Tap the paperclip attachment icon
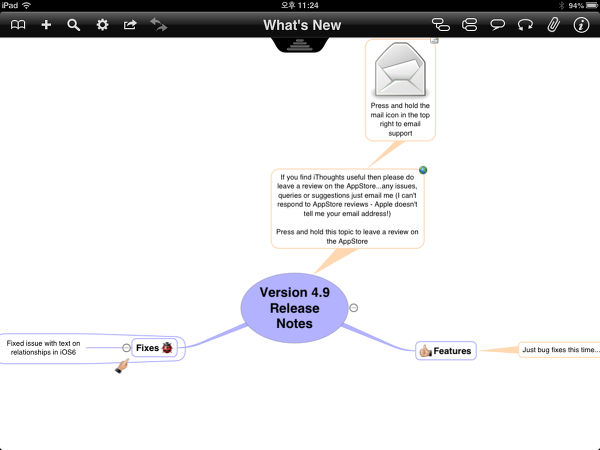The height and width of the screenshot is (450, 600). click(553, 25)
